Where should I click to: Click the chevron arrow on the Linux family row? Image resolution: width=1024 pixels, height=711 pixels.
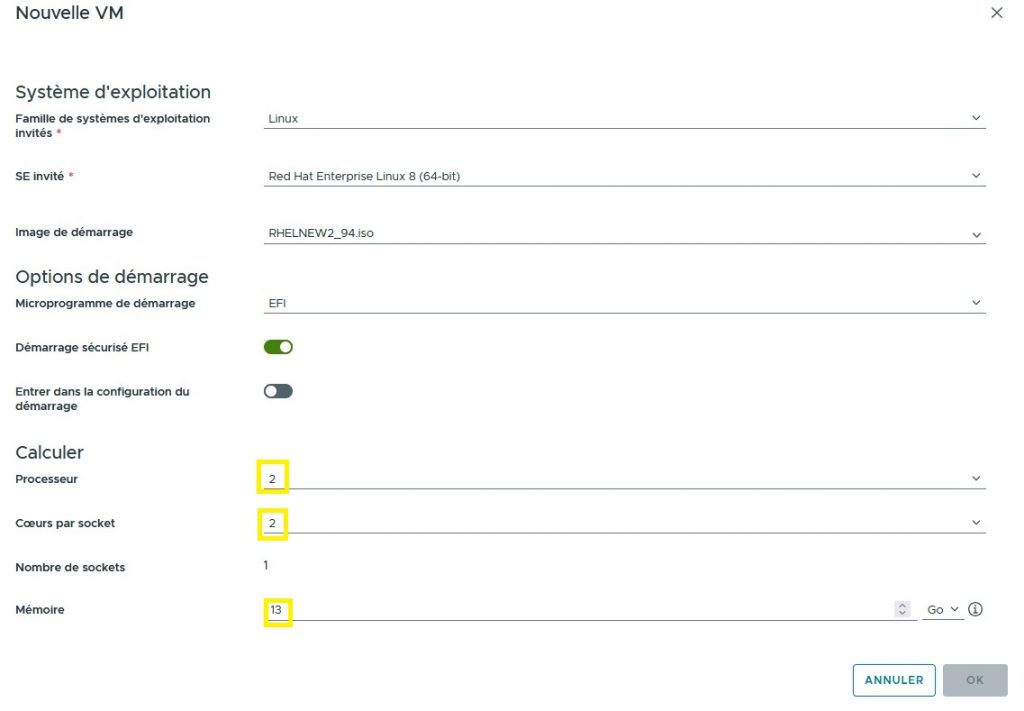(x=976, y=118)
